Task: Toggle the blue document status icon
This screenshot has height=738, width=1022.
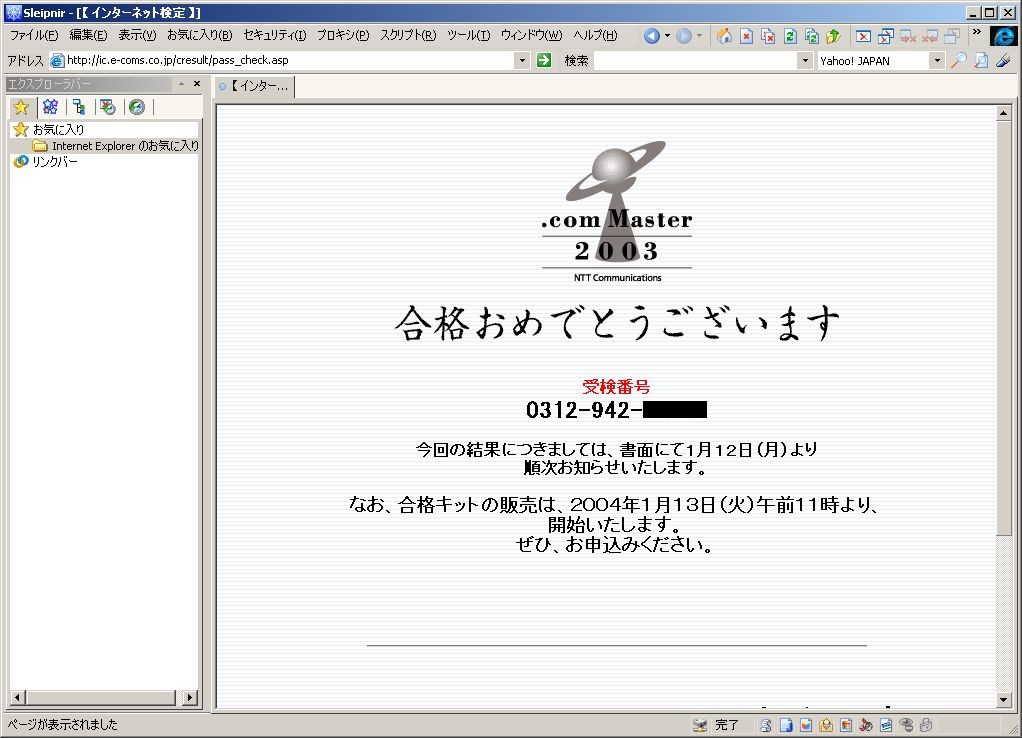Action: [x=786, y=725]
